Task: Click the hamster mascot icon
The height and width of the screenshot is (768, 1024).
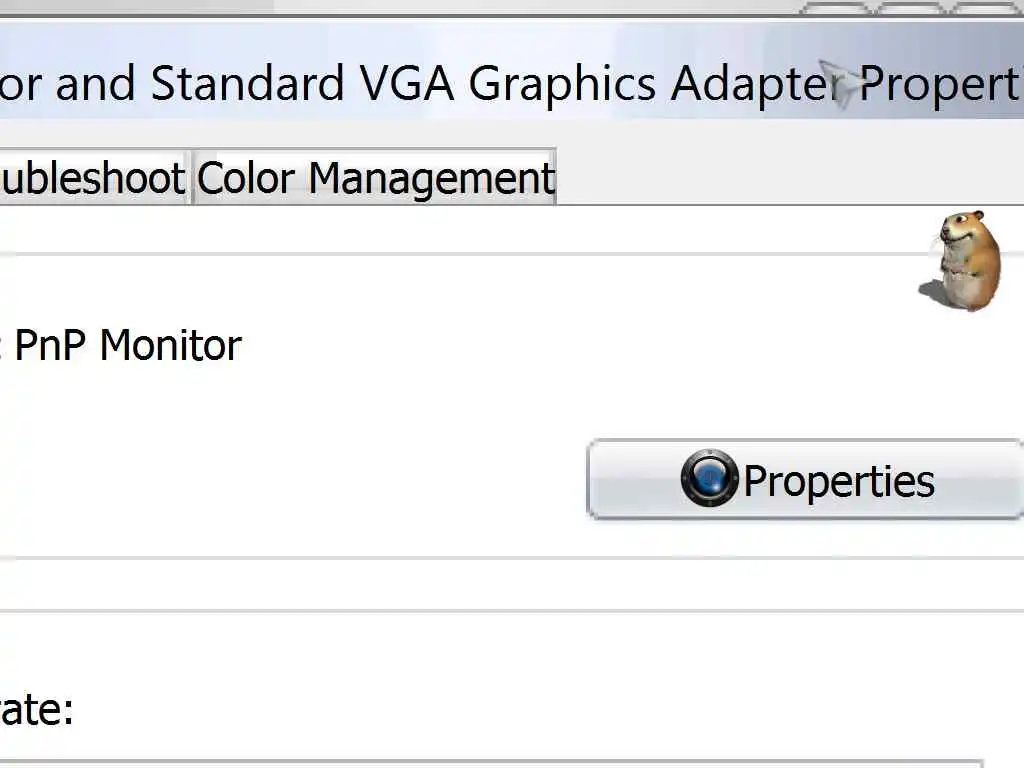Action: click(x=961, y=260)
